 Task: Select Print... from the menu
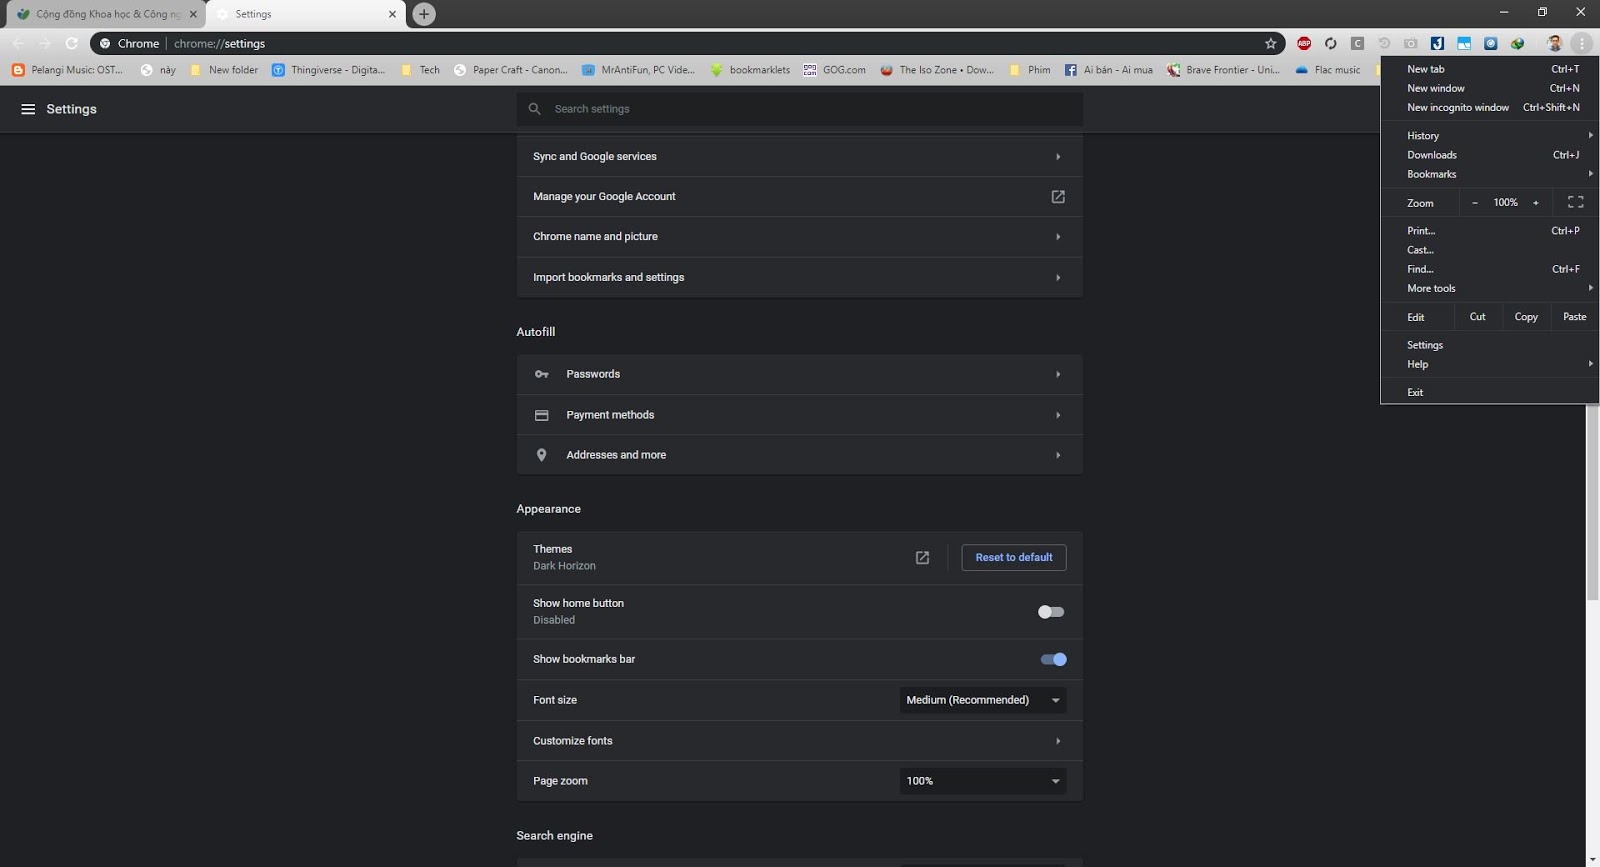(1490, 231)
